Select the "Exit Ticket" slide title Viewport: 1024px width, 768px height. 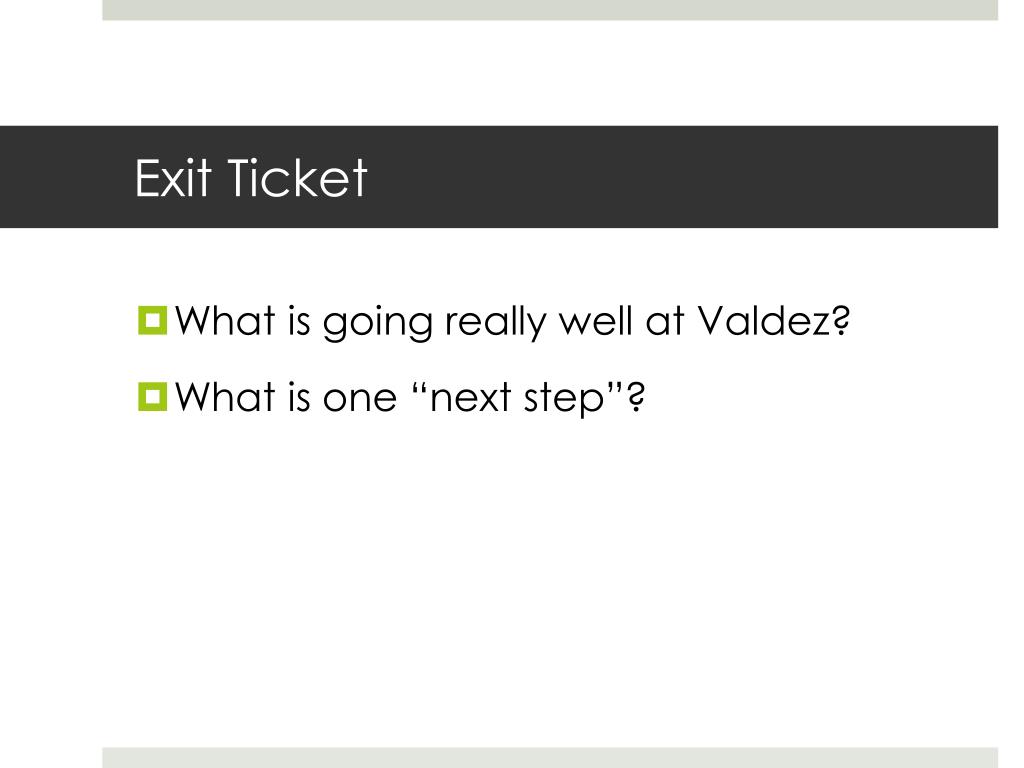tap(251, 178)
